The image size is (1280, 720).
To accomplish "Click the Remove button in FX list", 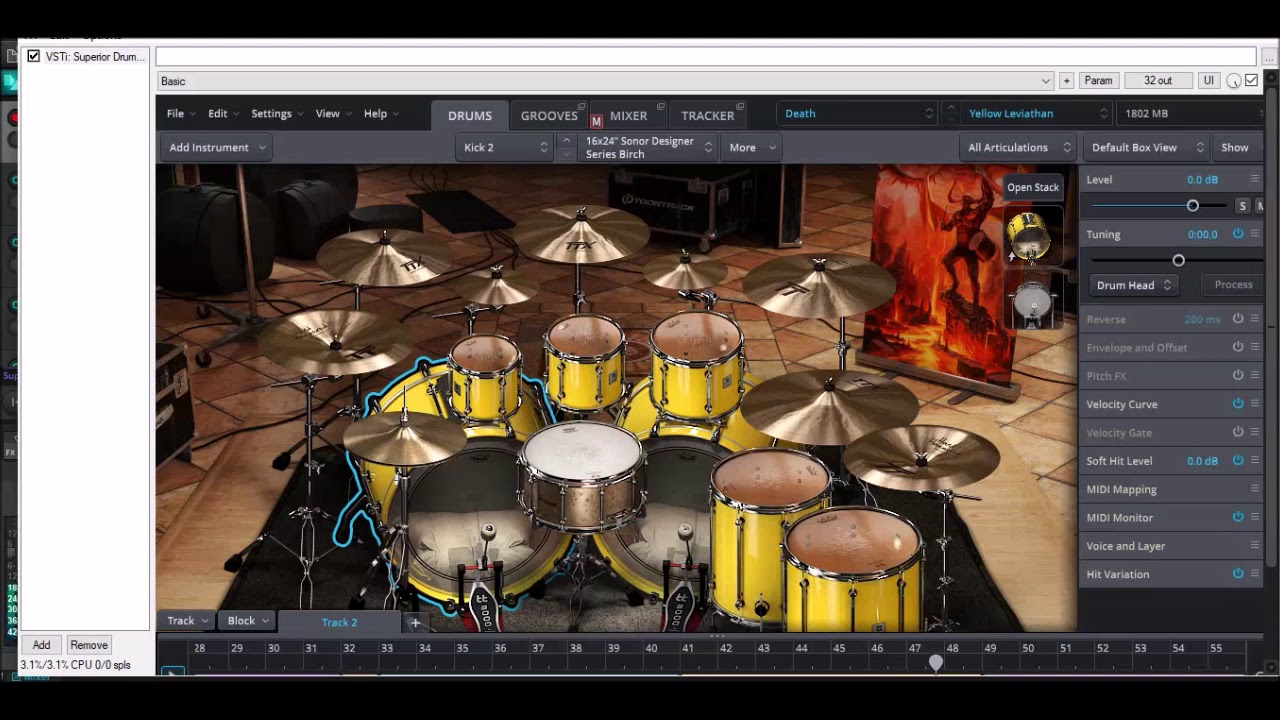I will pyautogui.click(x=89, y=645).
